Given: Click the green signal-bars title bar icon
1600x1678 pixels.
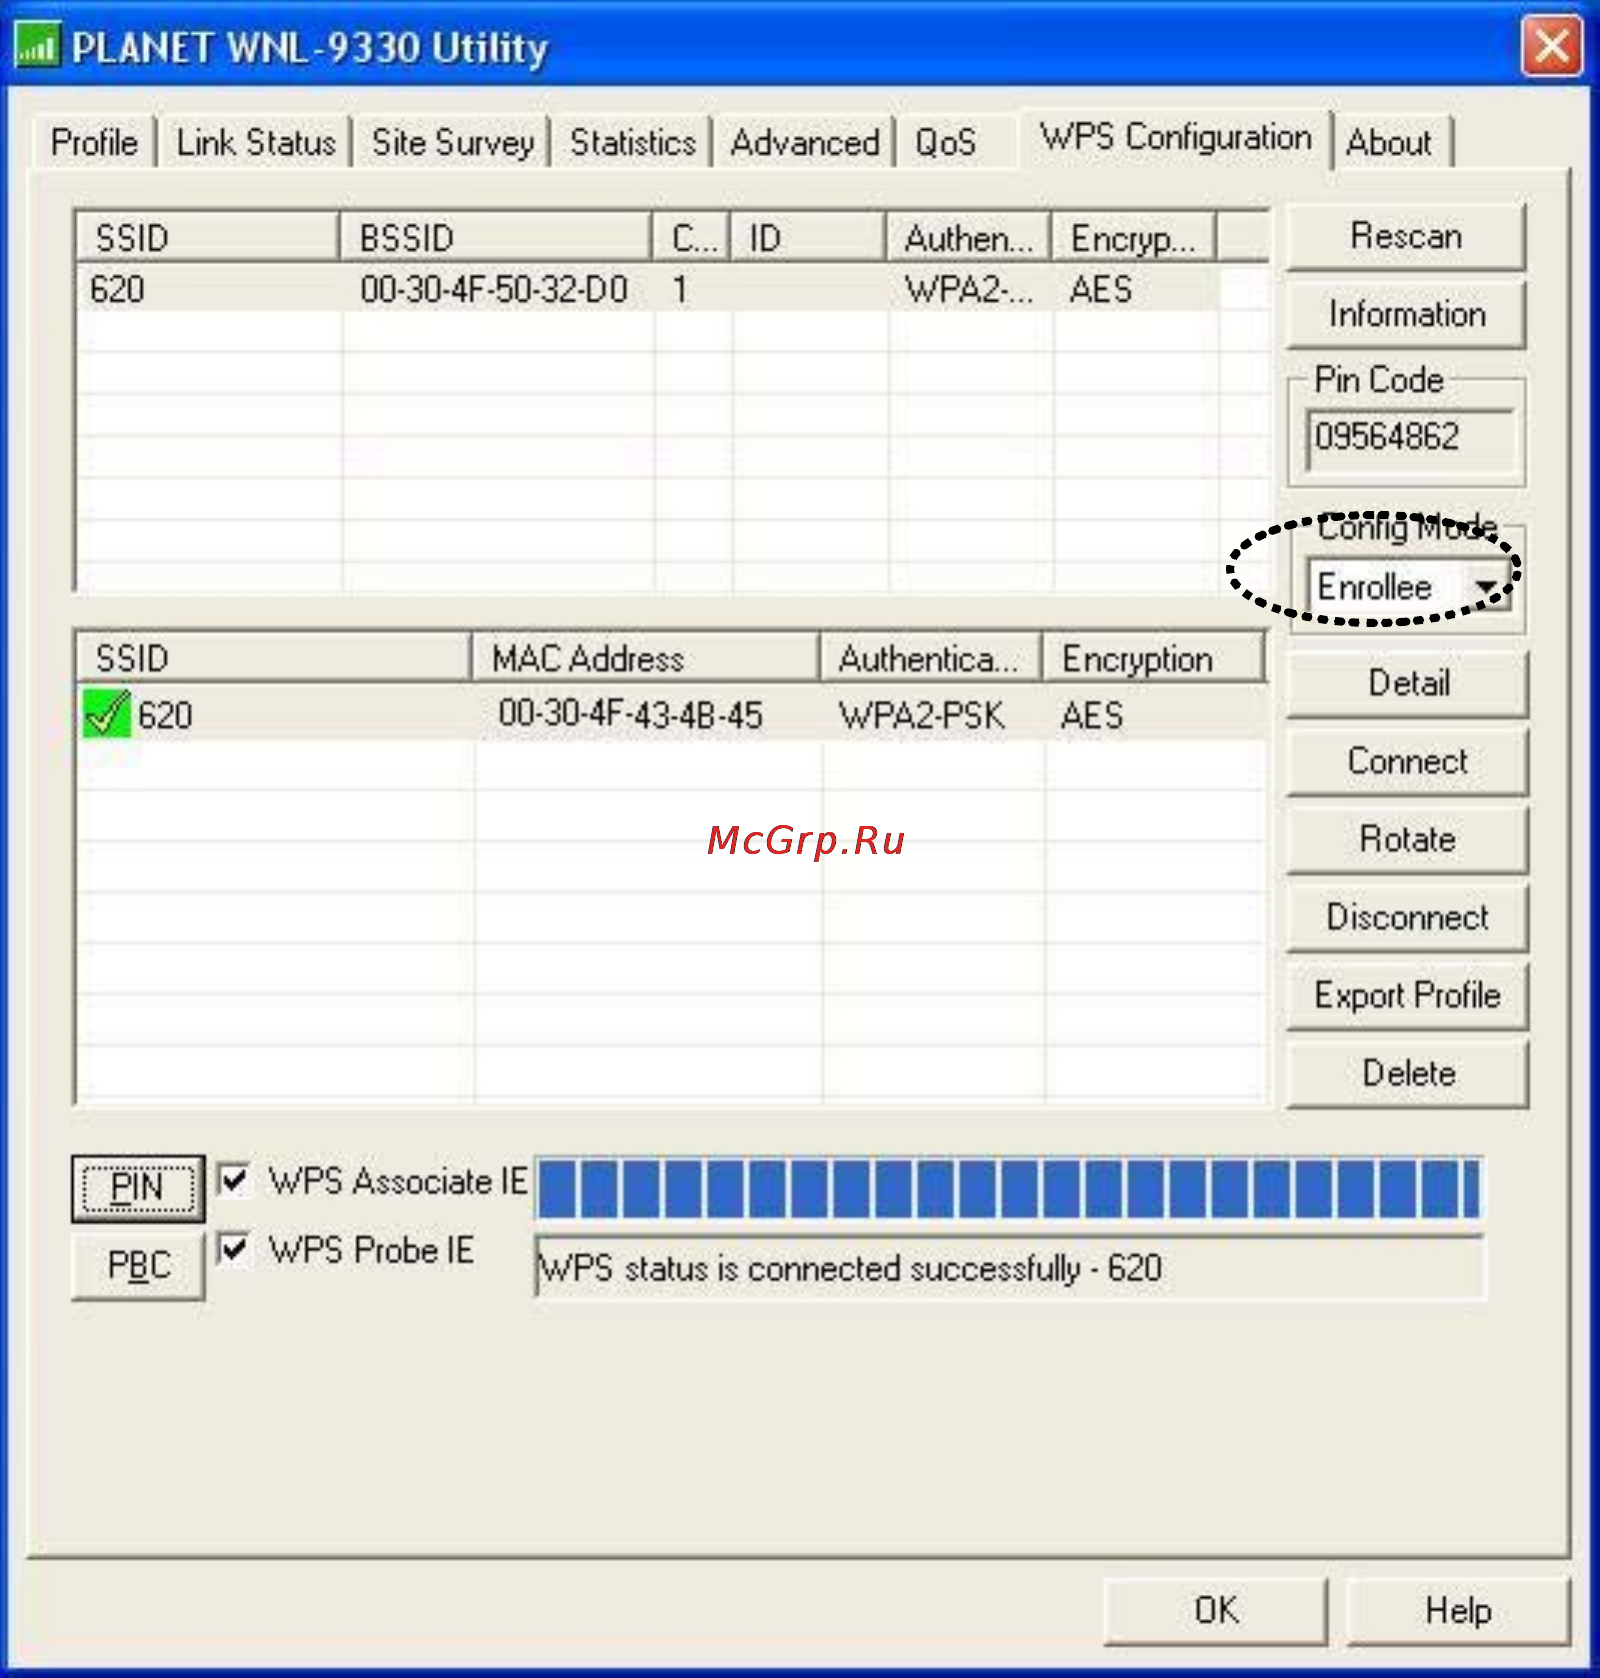Looking at the screenshot, I should 37,45.
